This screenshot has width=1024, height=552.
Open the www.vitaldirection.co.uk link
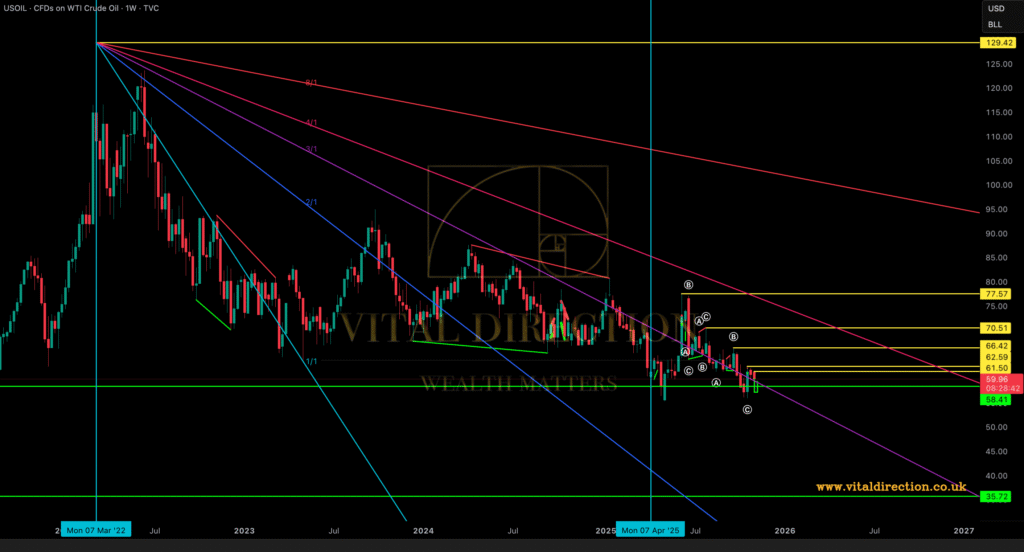[892, 487]
